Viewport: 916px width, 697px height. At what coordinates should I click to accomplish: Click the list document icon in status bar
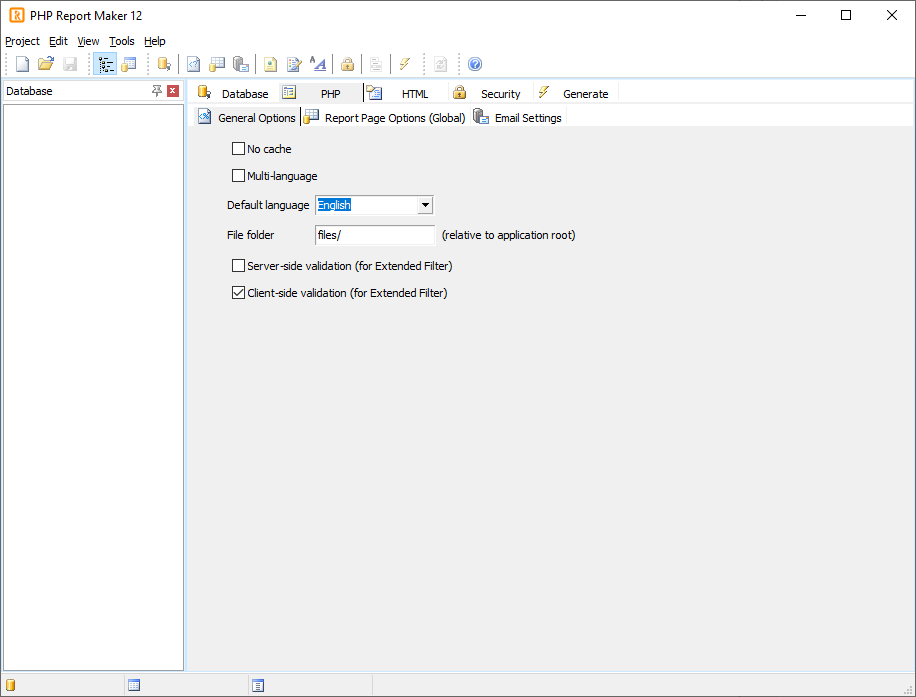coord(258,685)
